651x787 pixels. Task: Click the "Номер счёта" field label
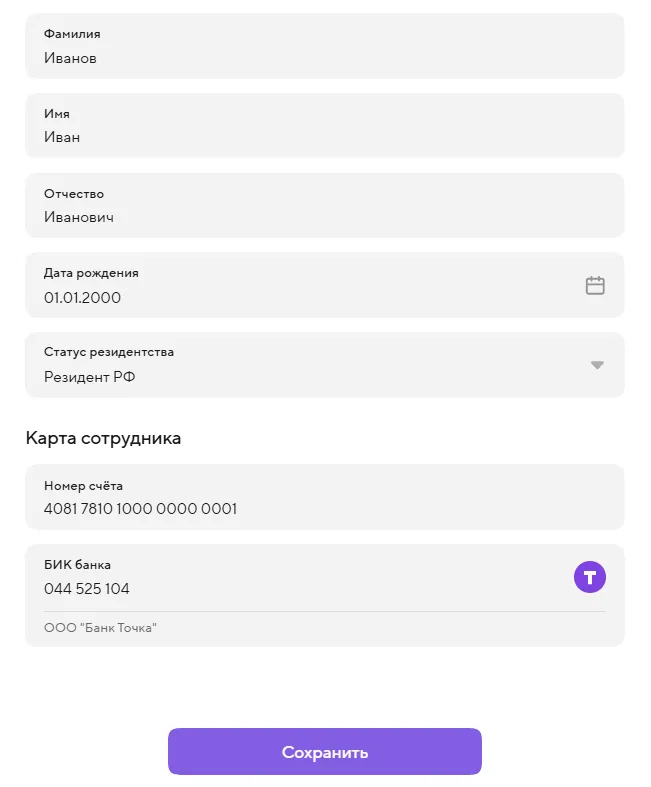tap(83, 486)
